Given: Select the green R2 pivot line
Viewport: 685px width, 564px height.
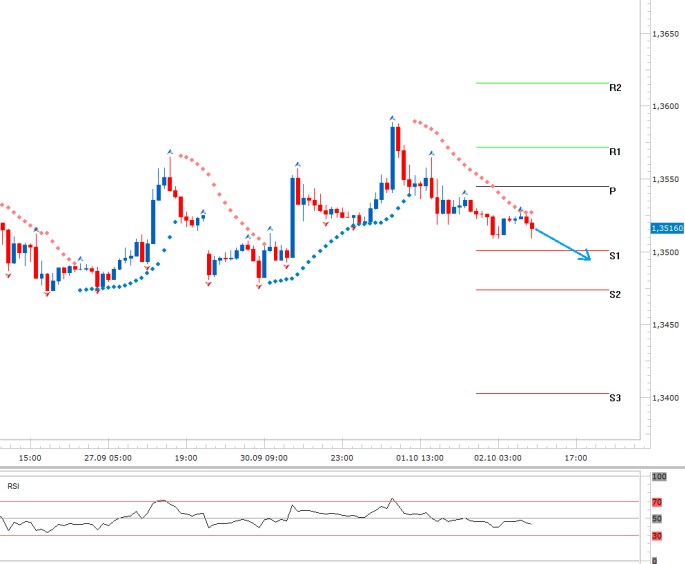Looking at the screenshot, I should coord(542,83).
